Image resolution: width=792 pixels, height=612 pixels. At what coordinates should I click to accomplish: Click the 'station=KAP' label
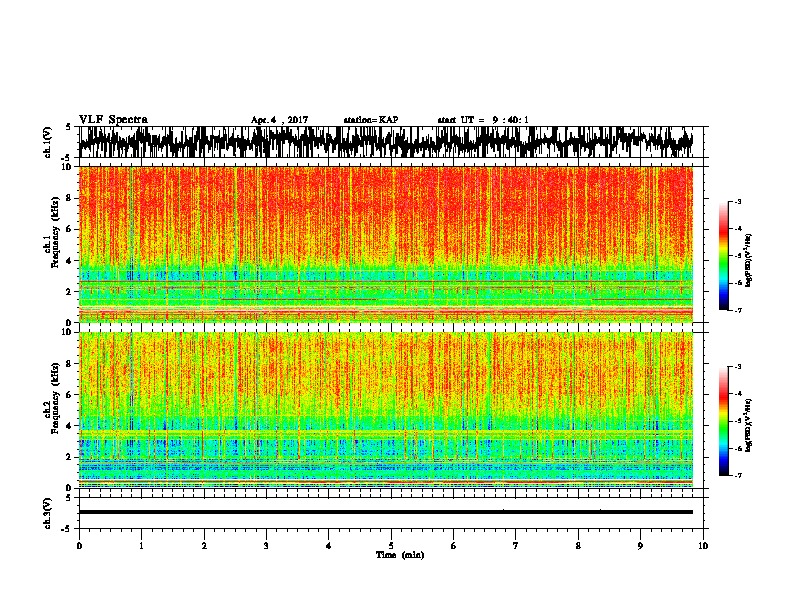tap(371, 120)
